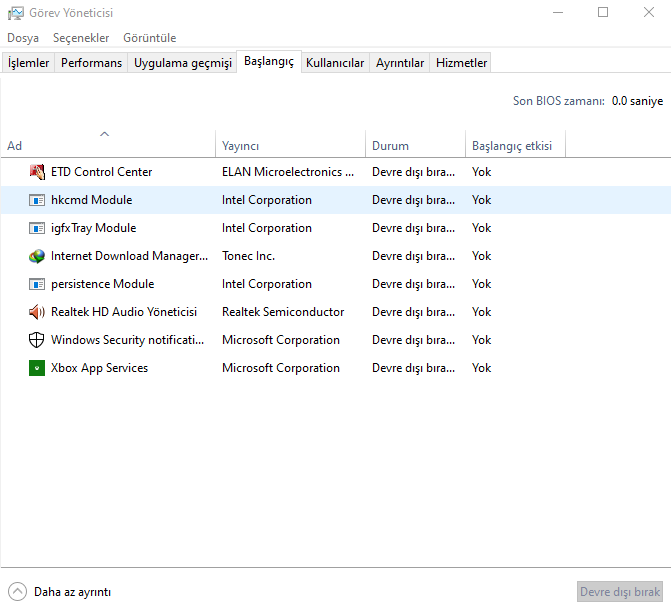
Task: Click the ETD Control Center icon
Action: (x=37, y=172)
